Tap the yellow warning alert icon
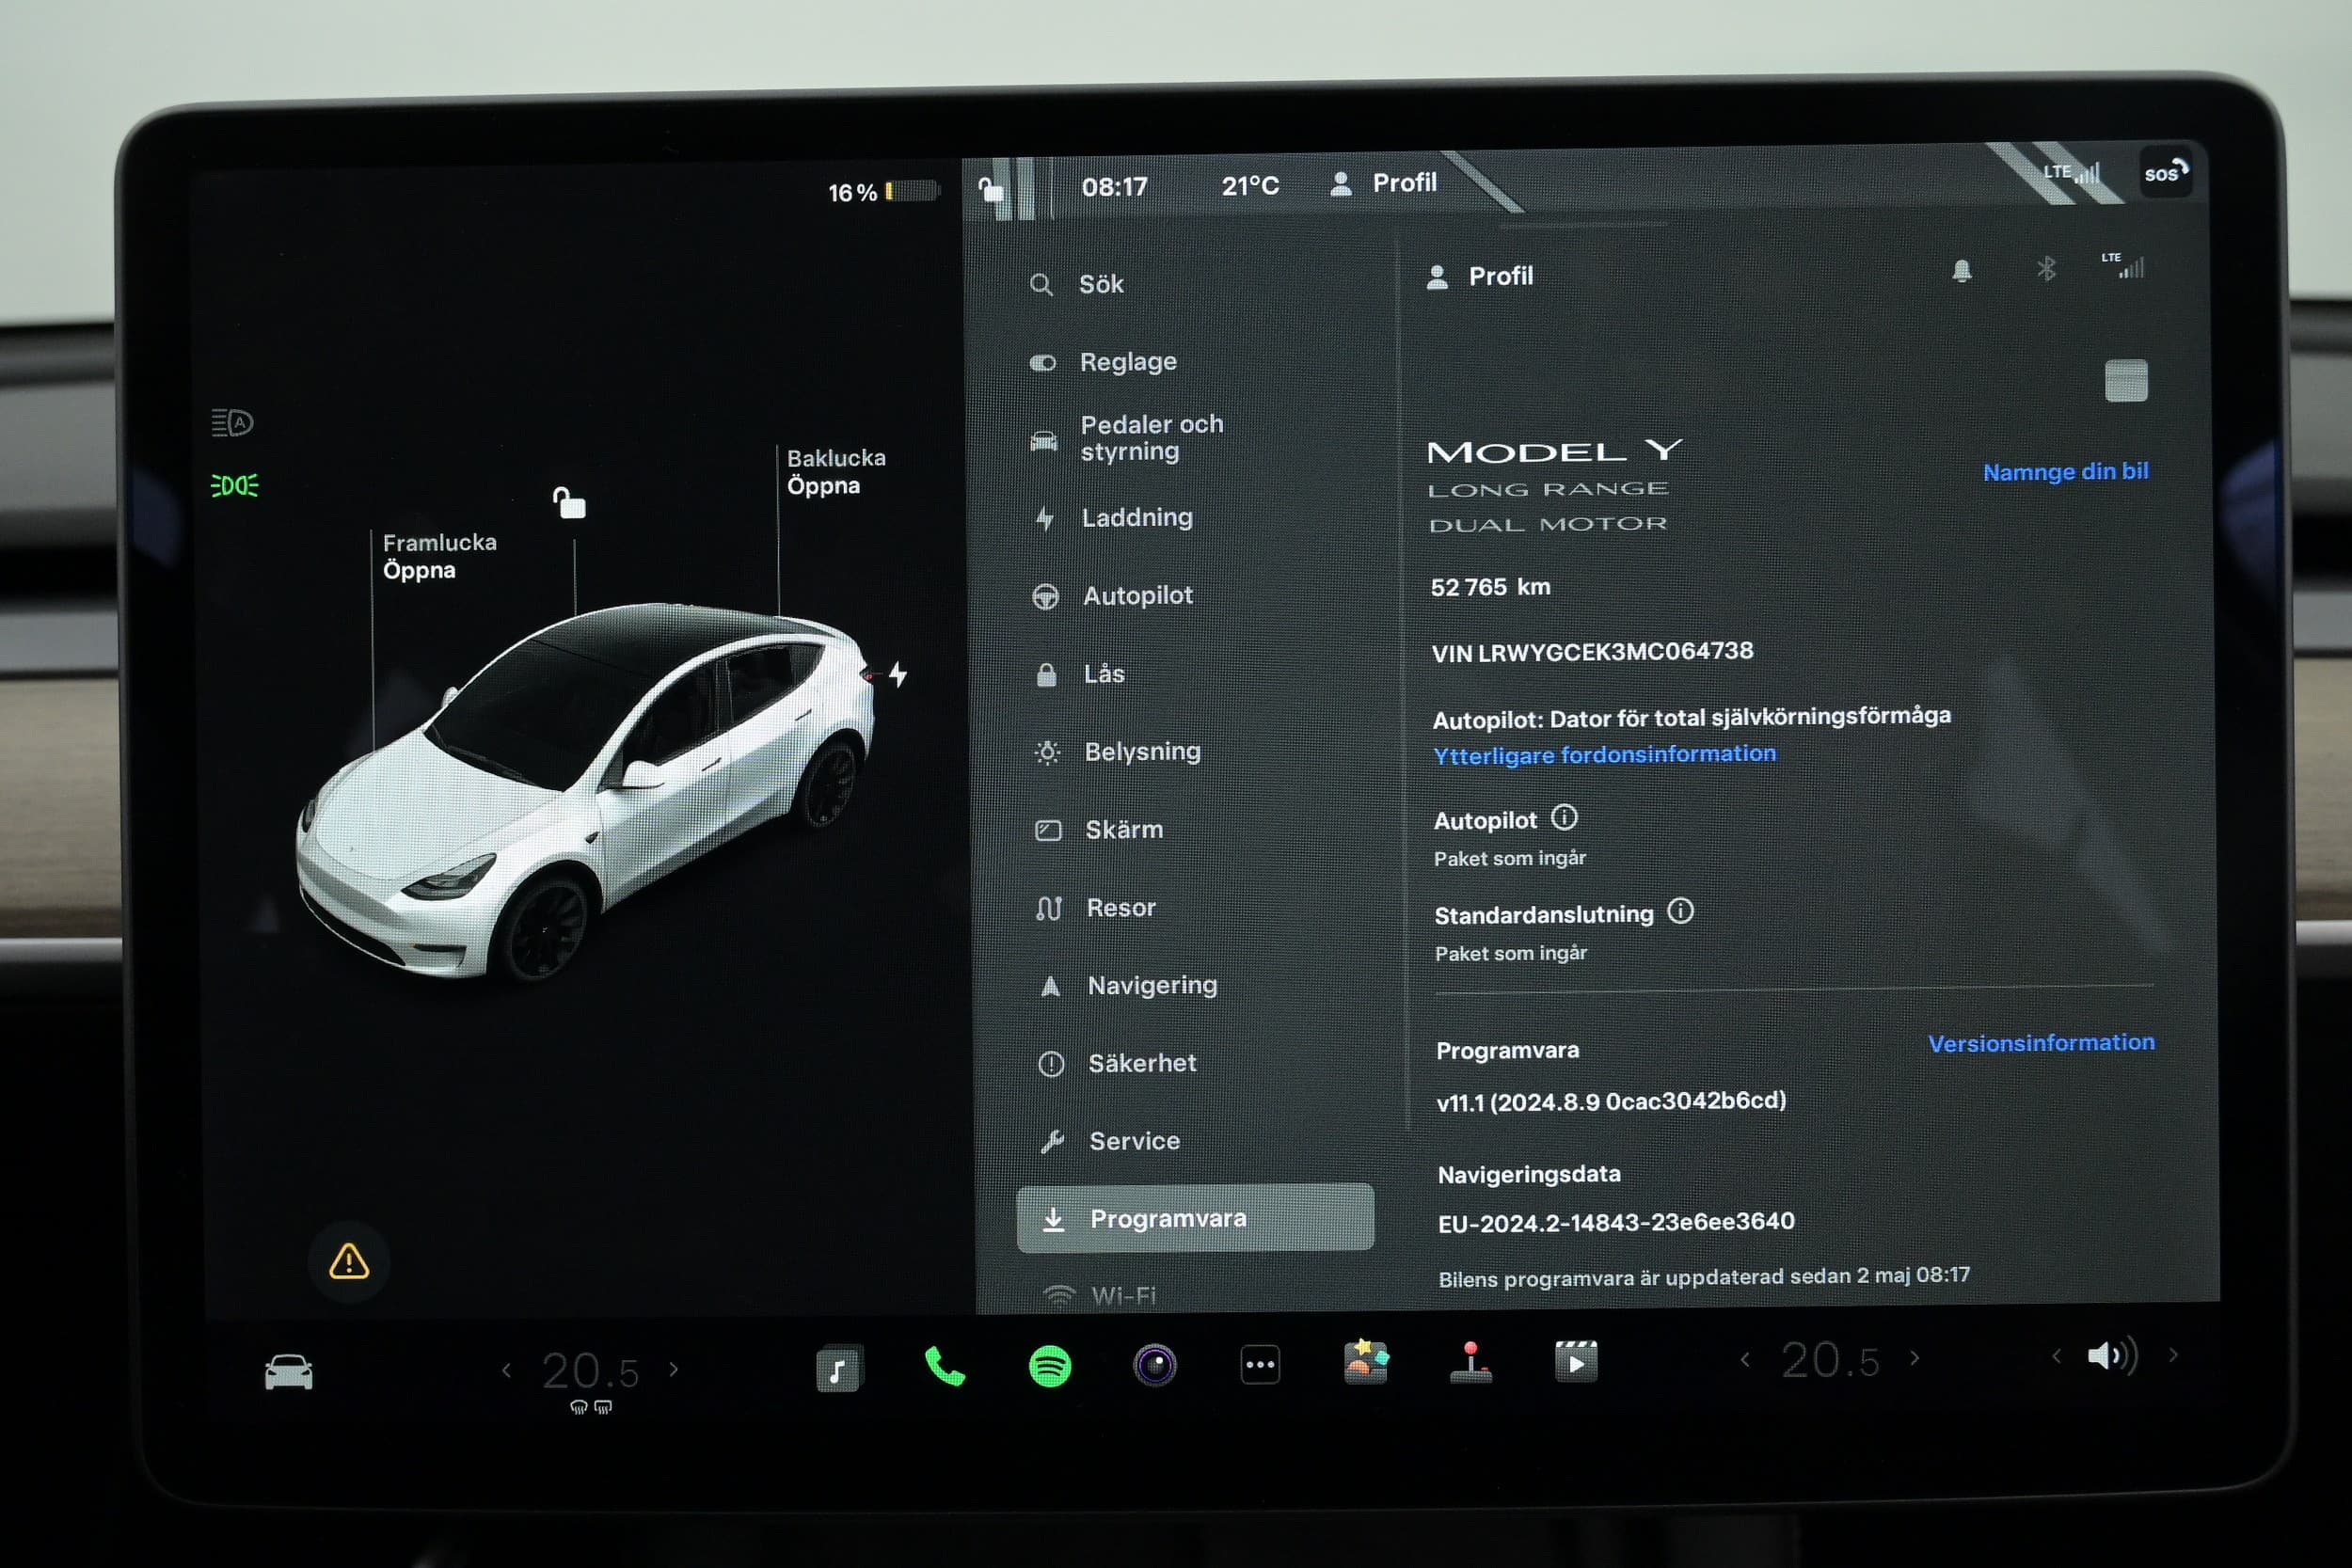Viewport: 2352px width, 1568px height. pyautogui.click(x=349, y=1262)
